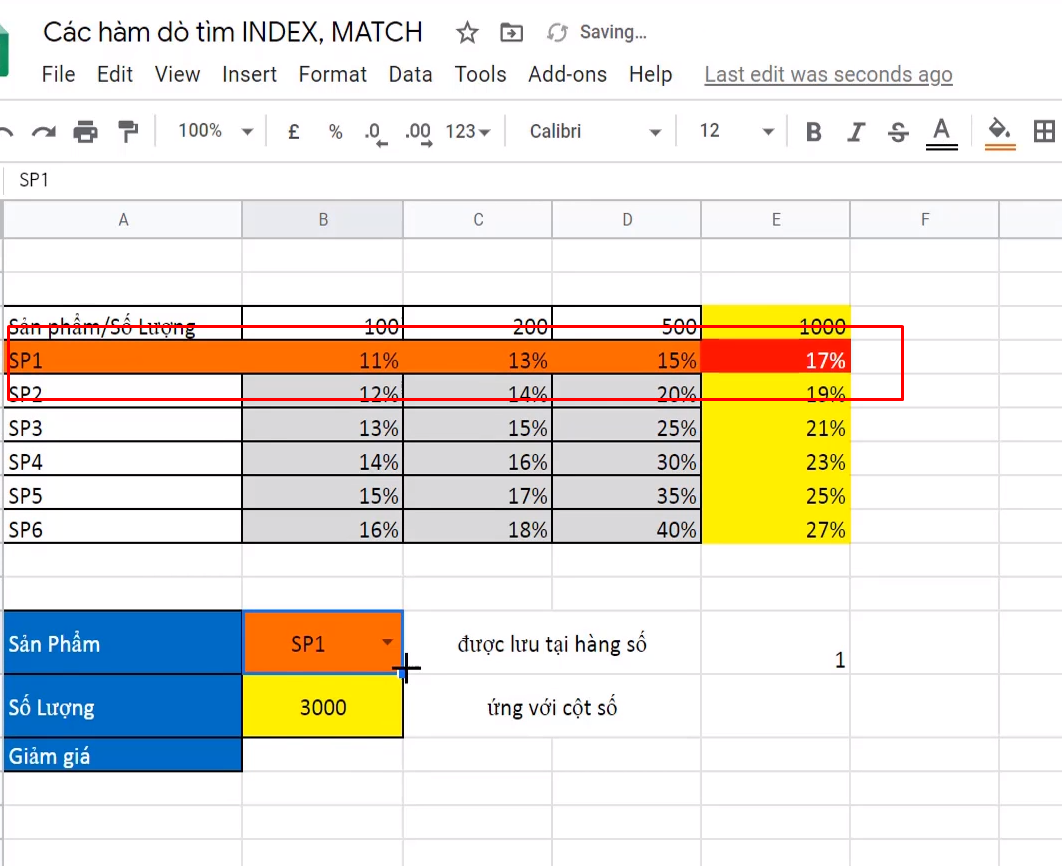The image size is (1062, 866).
Task: Open the 123 more formats dropdown
Action: (x=468, y=131)
